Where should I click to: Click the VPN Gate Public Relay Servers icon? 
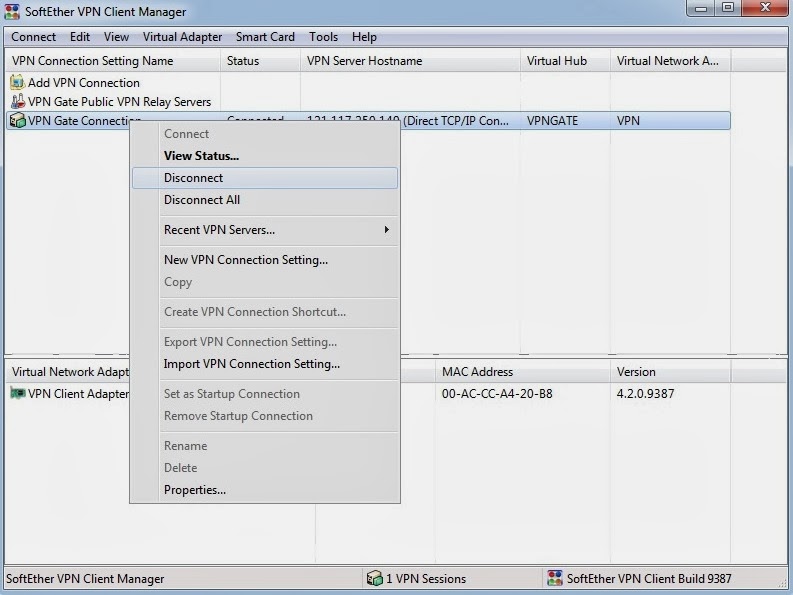[x=18, y=102]
